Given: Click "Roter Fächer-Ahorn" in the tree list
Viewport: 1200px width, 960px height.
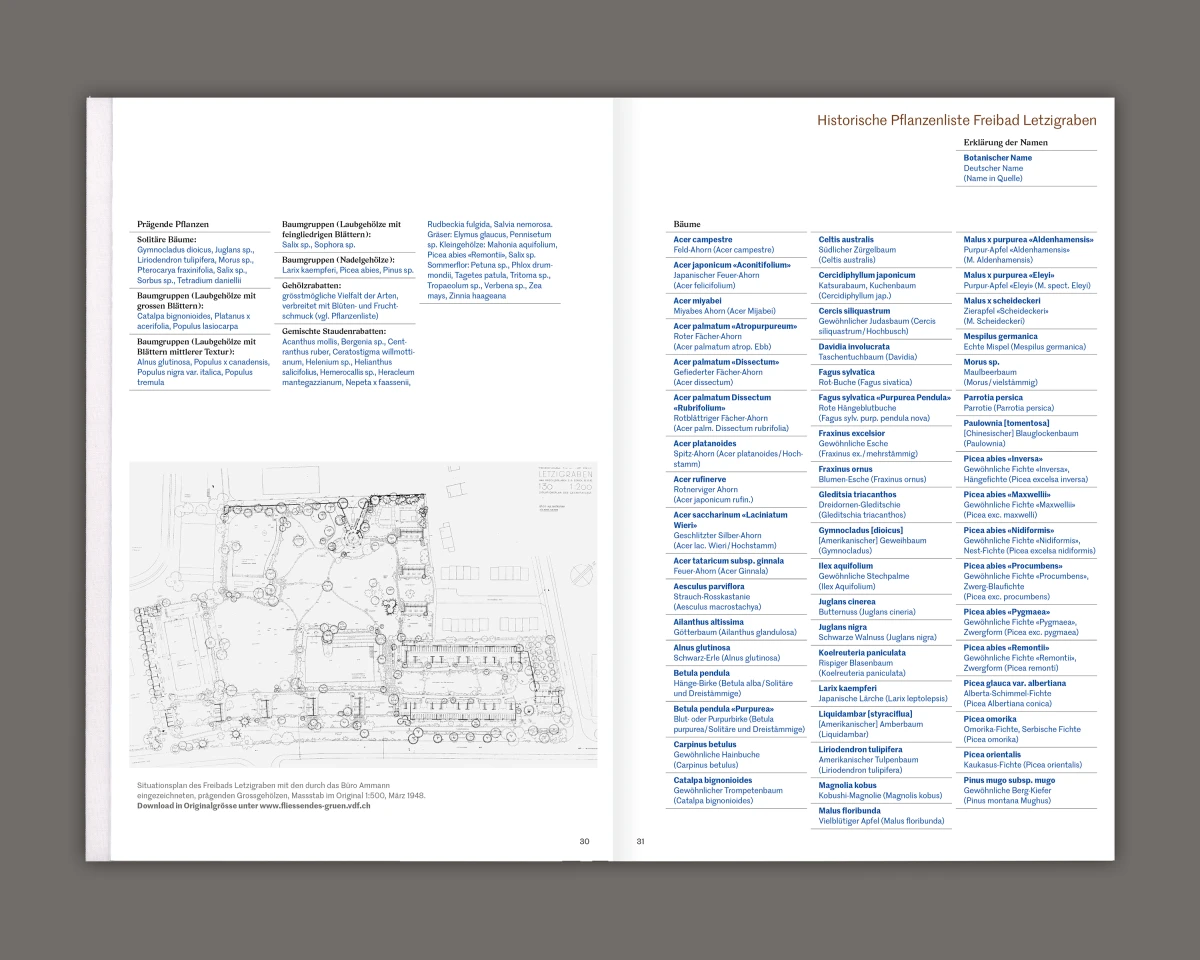Looking at the screenshot, I should click(707, 336).
